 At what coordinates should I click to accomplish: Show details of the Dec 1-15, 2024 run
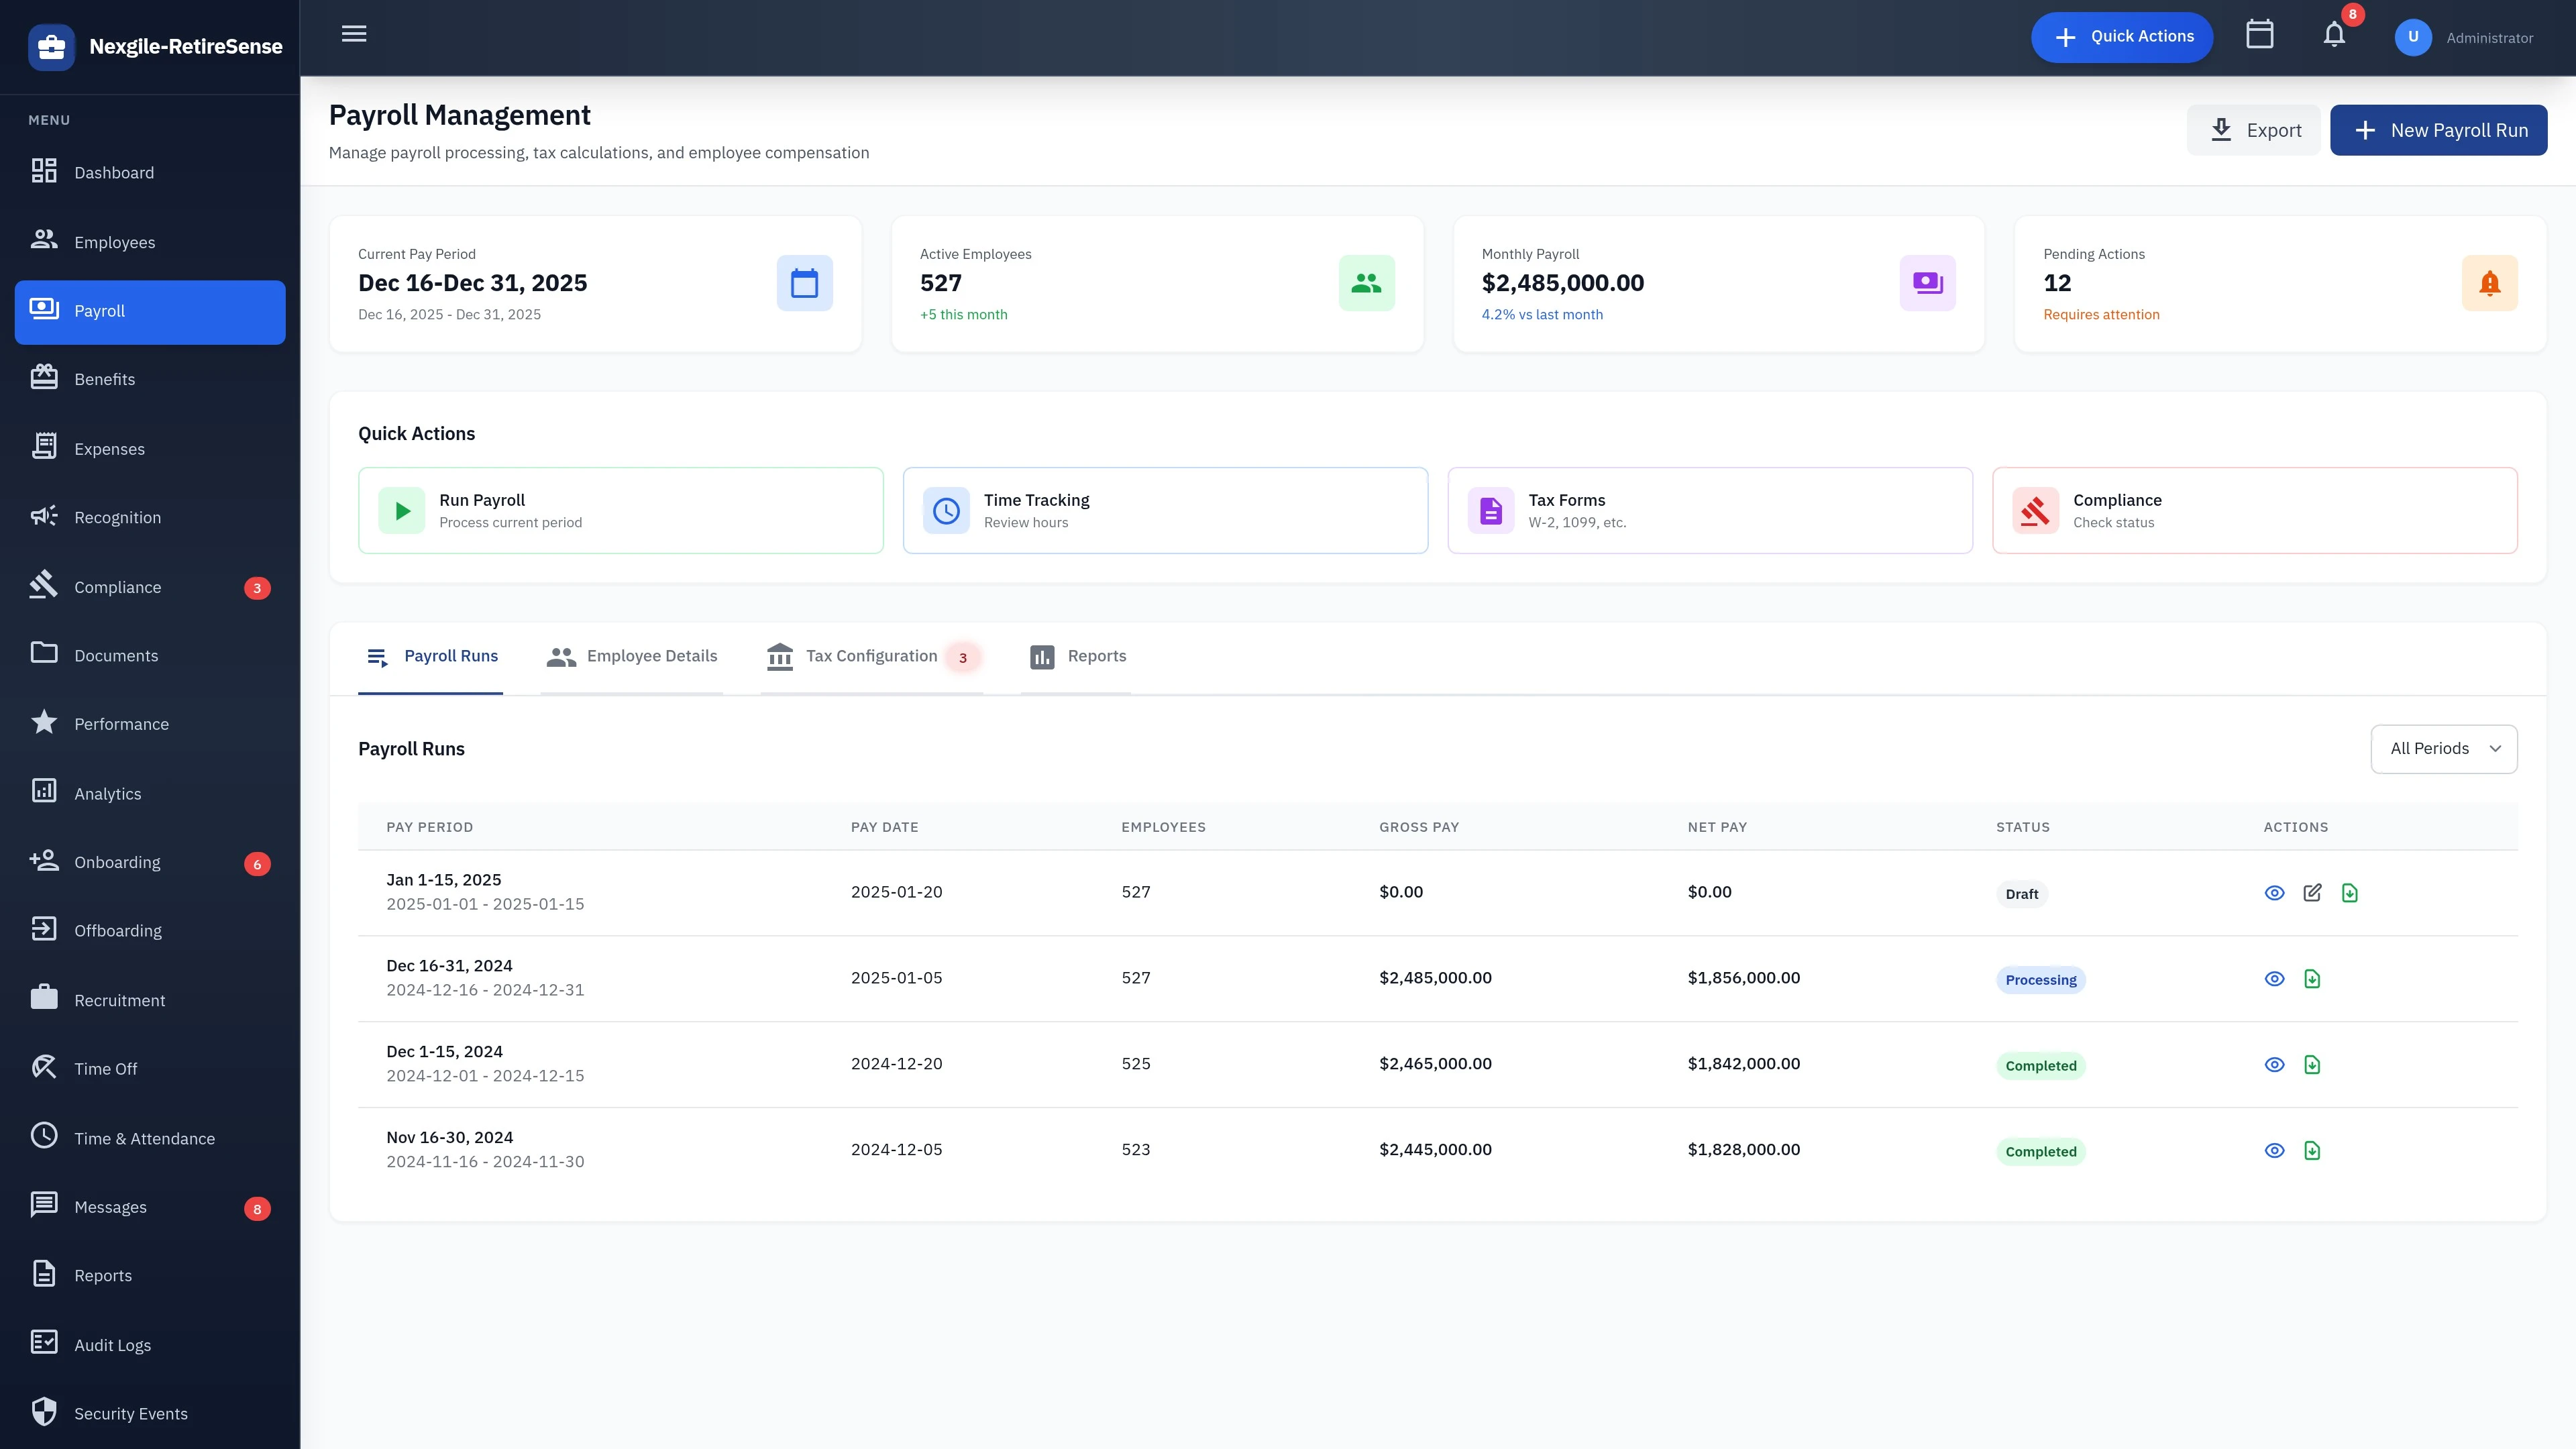[2274, 1064]
